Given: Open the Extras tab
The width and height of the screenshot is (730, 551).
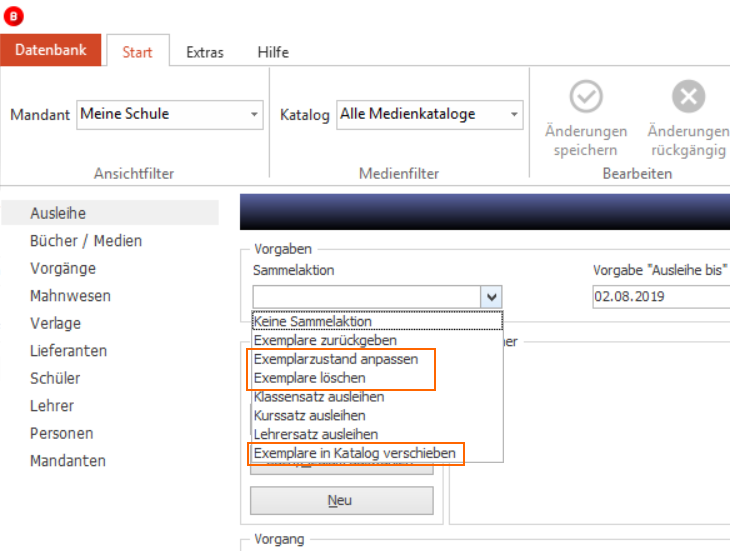Looking at the screenshot, I should click(x=205, y=52).
